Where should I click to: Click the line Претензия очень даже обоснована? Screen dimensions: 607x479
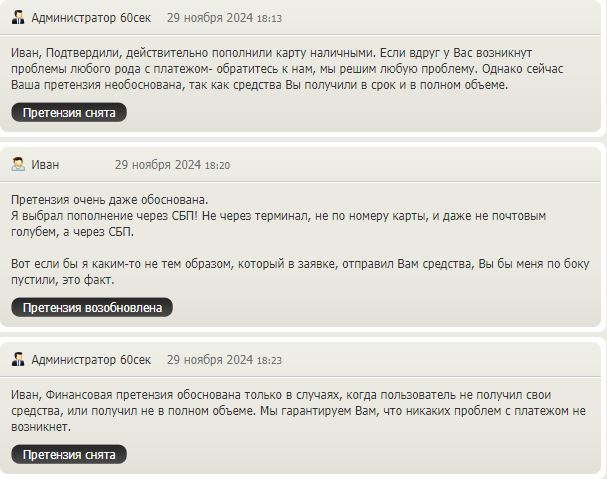click(x=110, y=200)
